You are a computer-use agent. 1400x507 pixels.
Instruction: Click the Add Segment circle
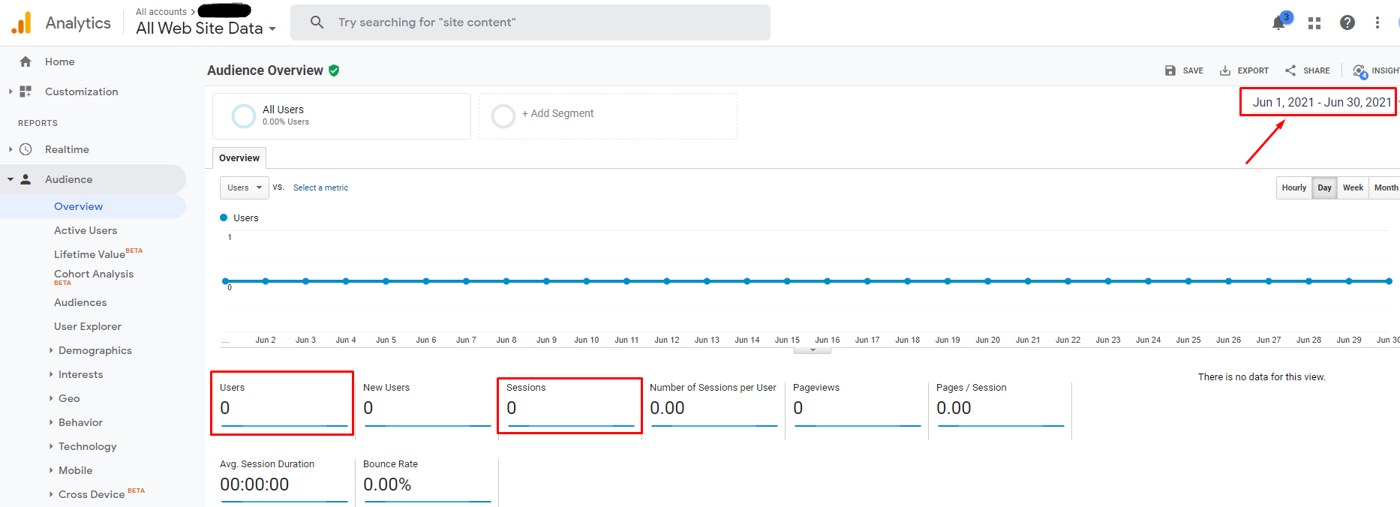504,115
